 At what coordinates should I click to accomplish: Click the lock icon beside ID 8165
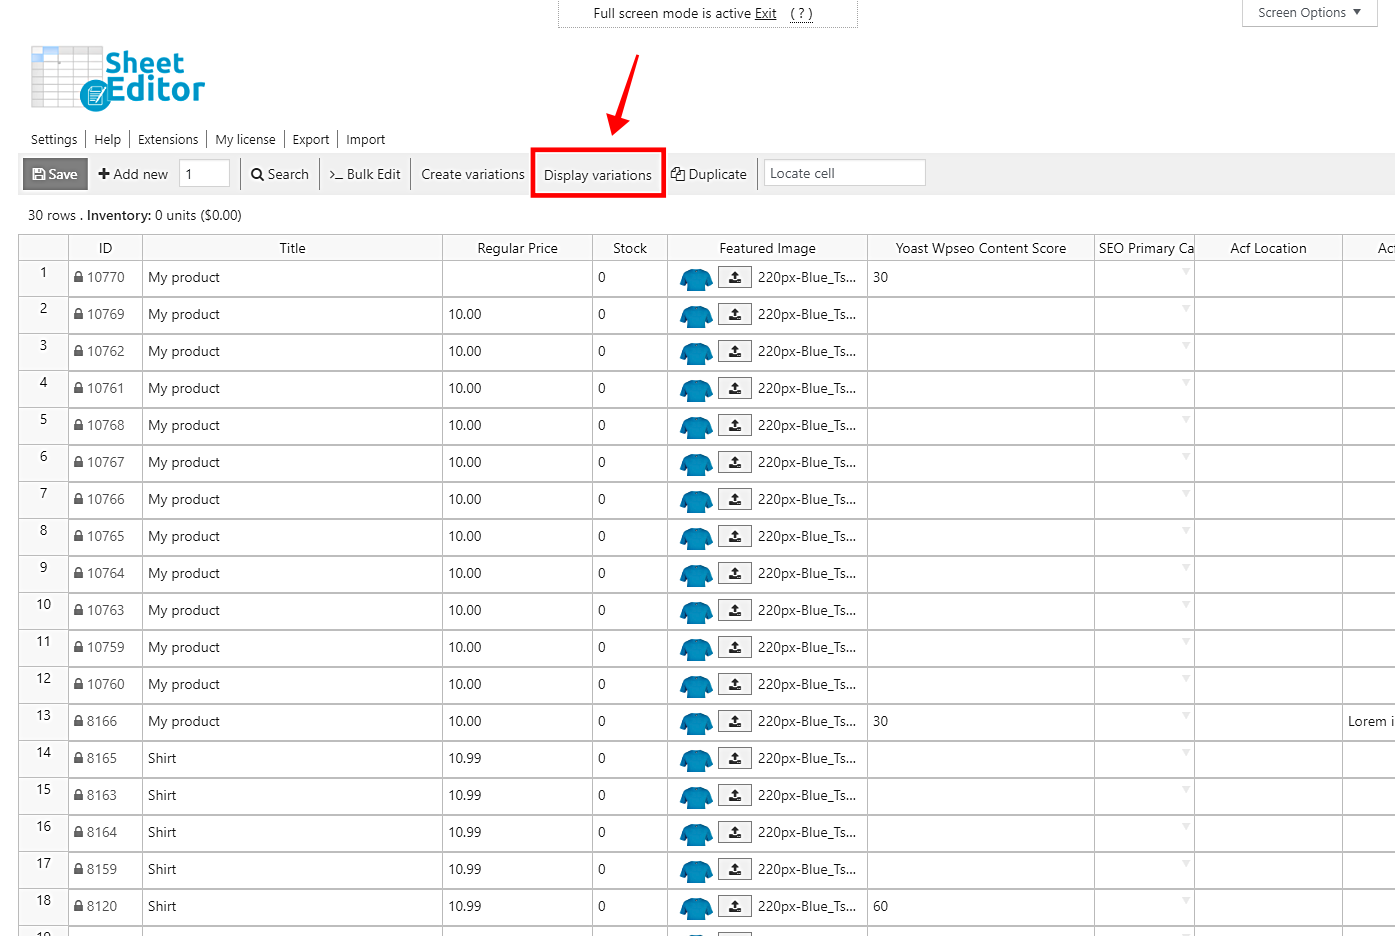79,759
